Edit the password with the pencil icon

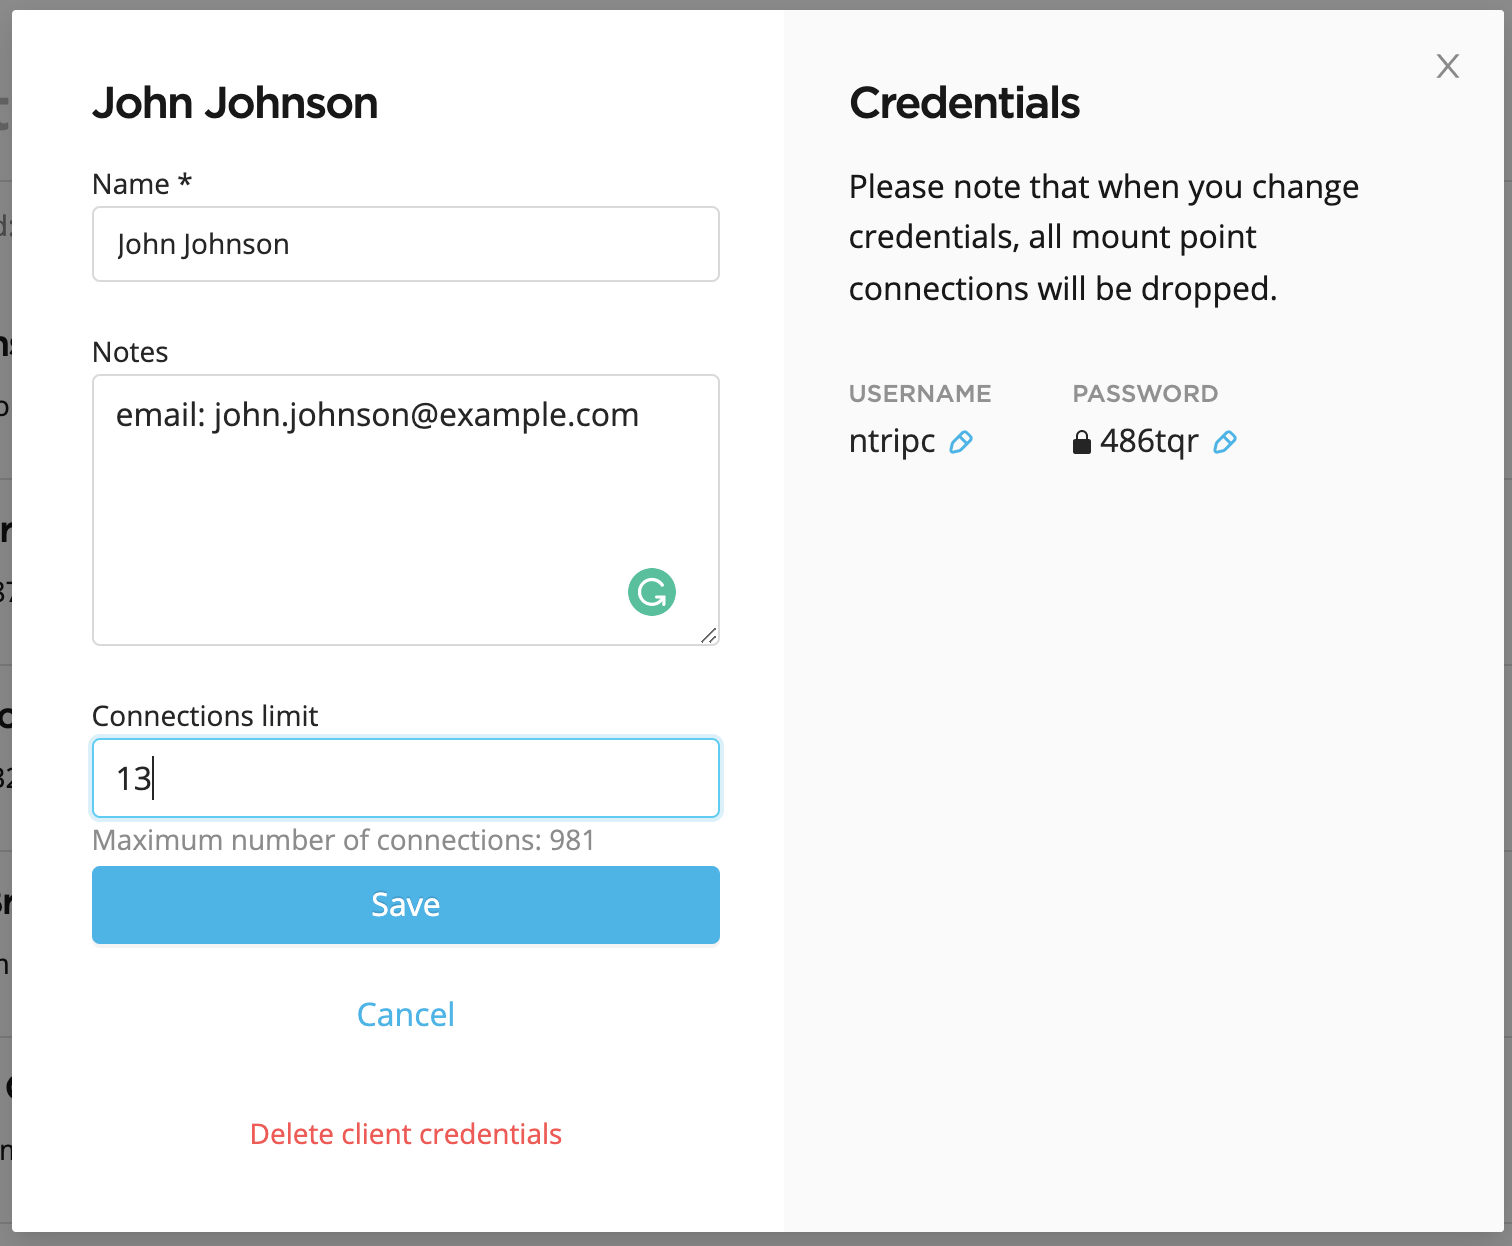[1225, 442]
